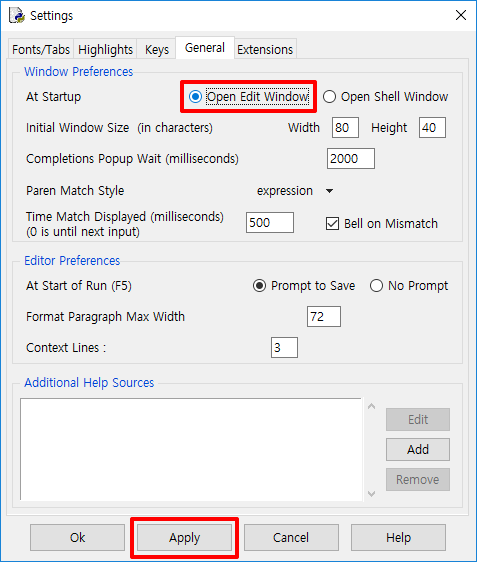Click the Editor Preferences section label
The width and height of the screenshot is (477, 562).
pos(72,260)
